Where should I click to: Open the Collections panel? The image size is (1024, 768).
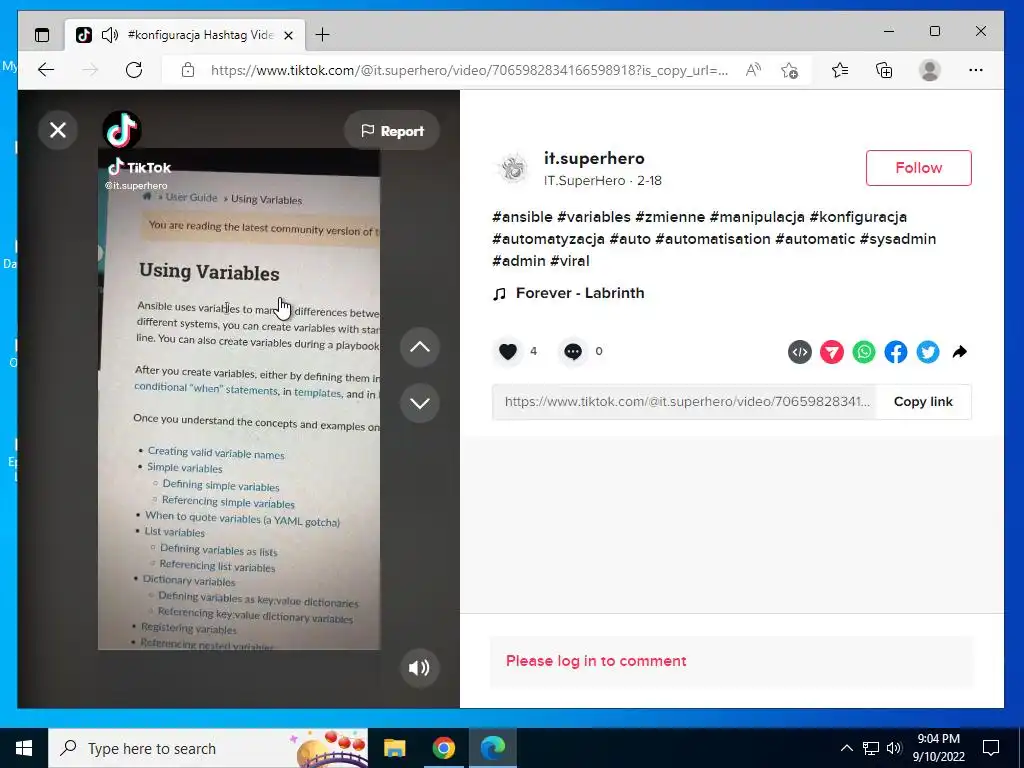point(884,70)
